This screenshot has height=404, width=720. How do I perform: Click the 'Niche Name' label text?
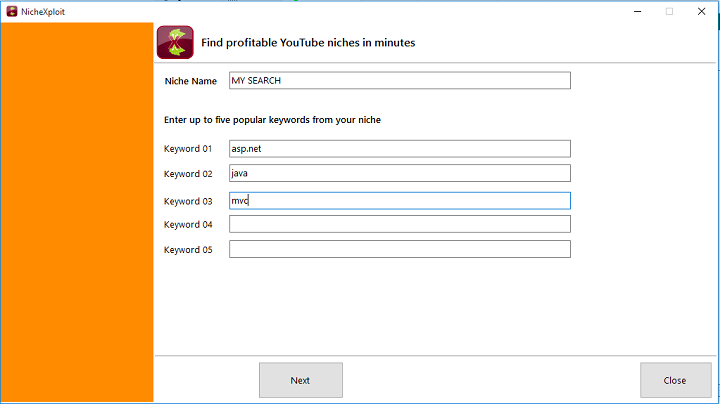coord(191,81)
